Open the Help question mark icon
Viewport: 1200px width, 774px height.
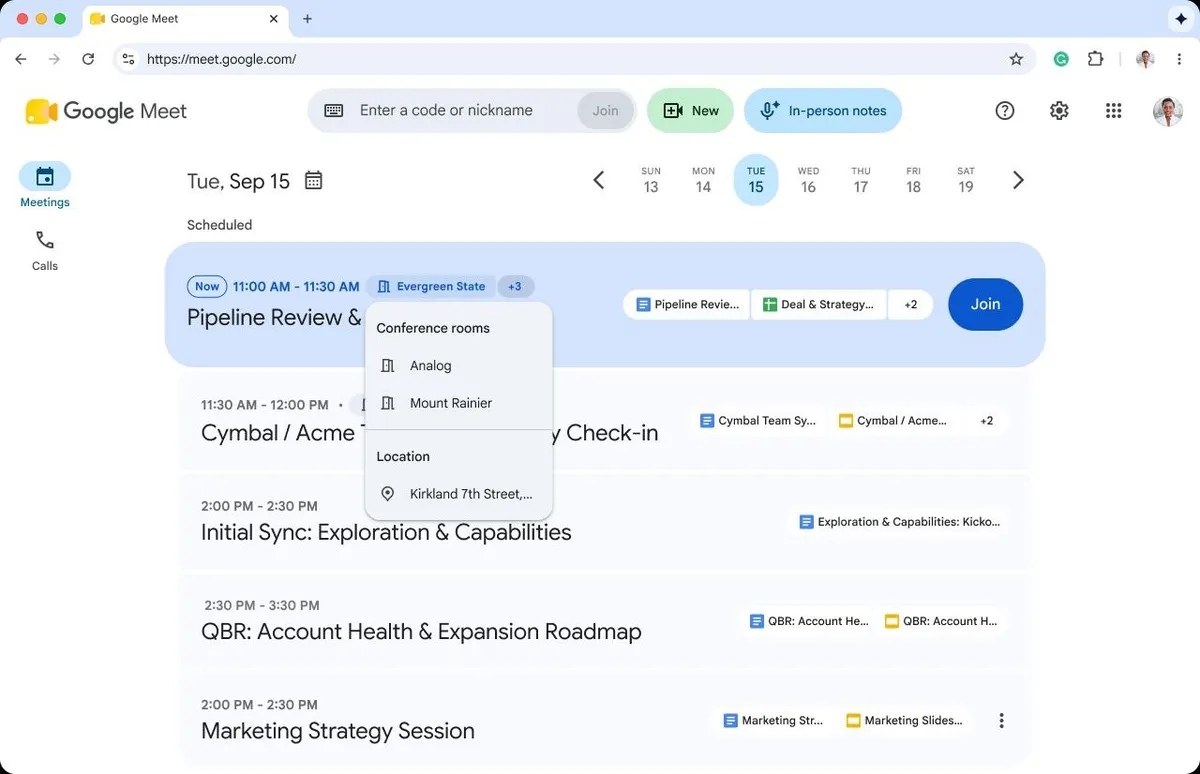(1005, 111)
